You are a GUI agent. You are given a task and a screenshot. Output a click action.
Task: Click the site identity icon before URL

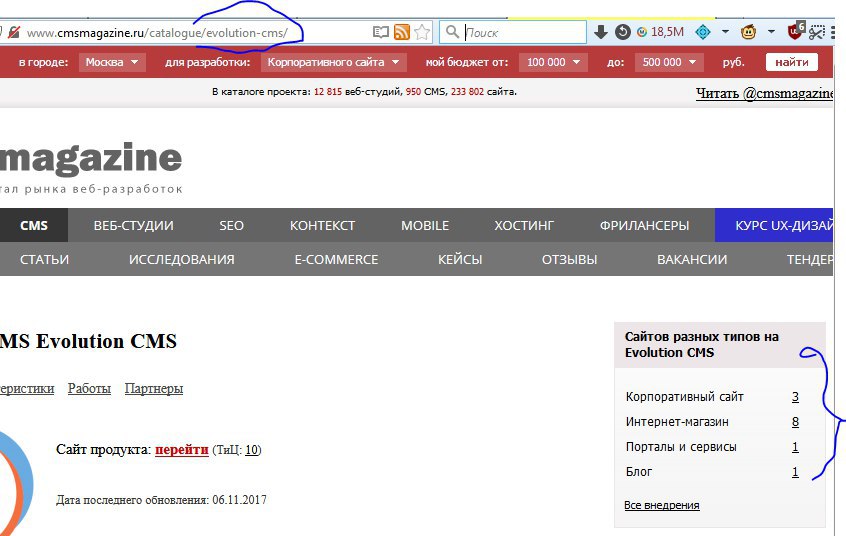14,32
